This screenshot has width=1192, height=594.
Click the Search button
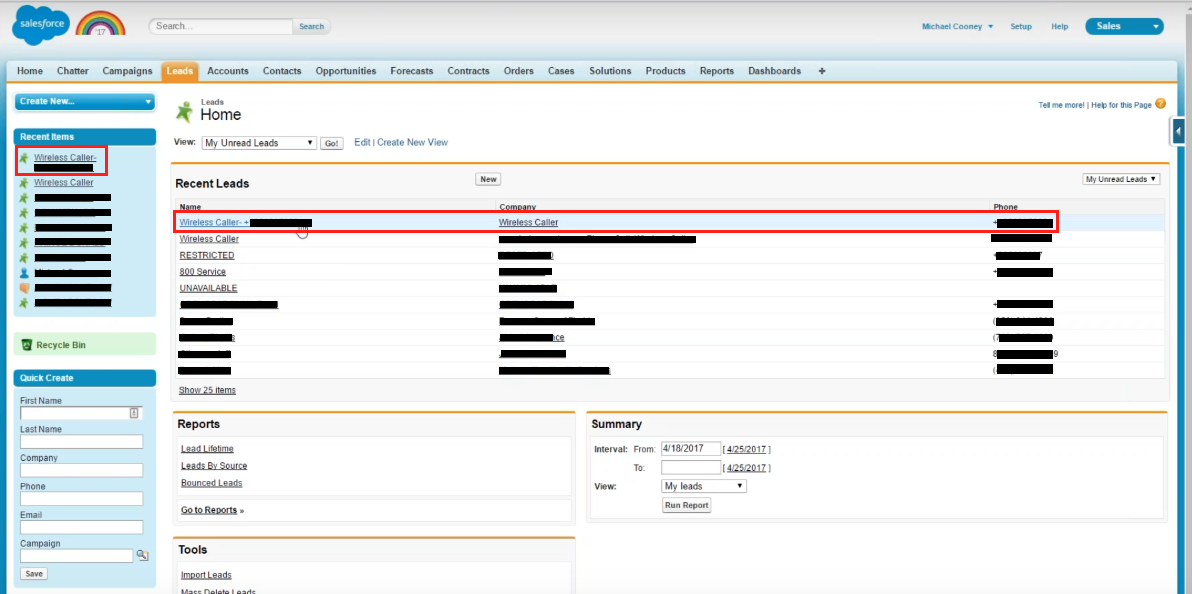tap(312, 26)
